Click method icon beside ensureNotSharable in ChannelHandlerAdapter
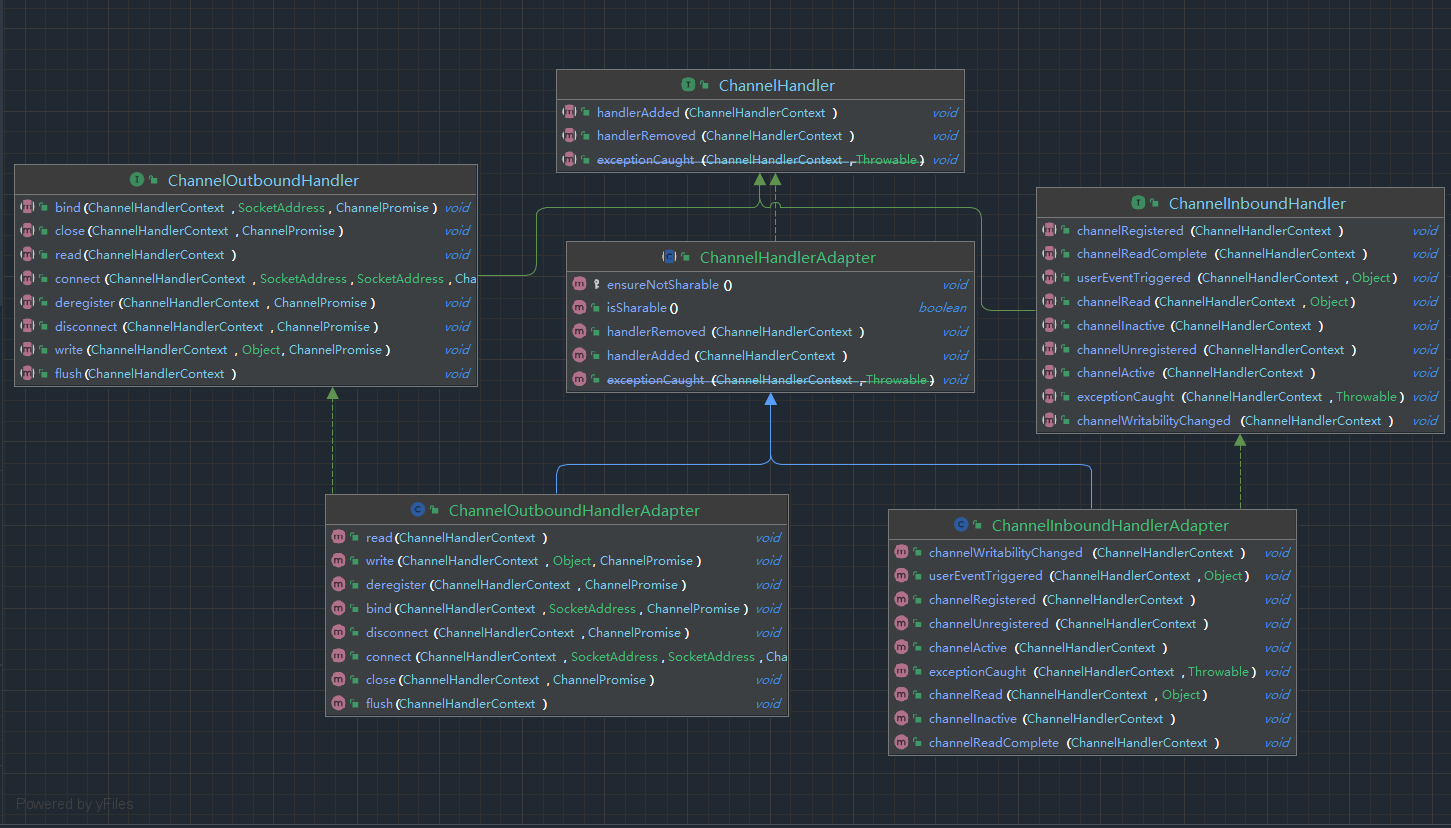 pyautogui.click(x=579, y=285)
